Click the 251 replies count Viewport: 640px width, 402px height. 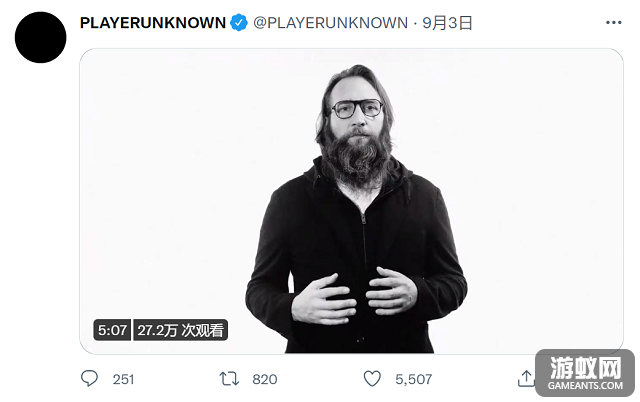point(123,380)
